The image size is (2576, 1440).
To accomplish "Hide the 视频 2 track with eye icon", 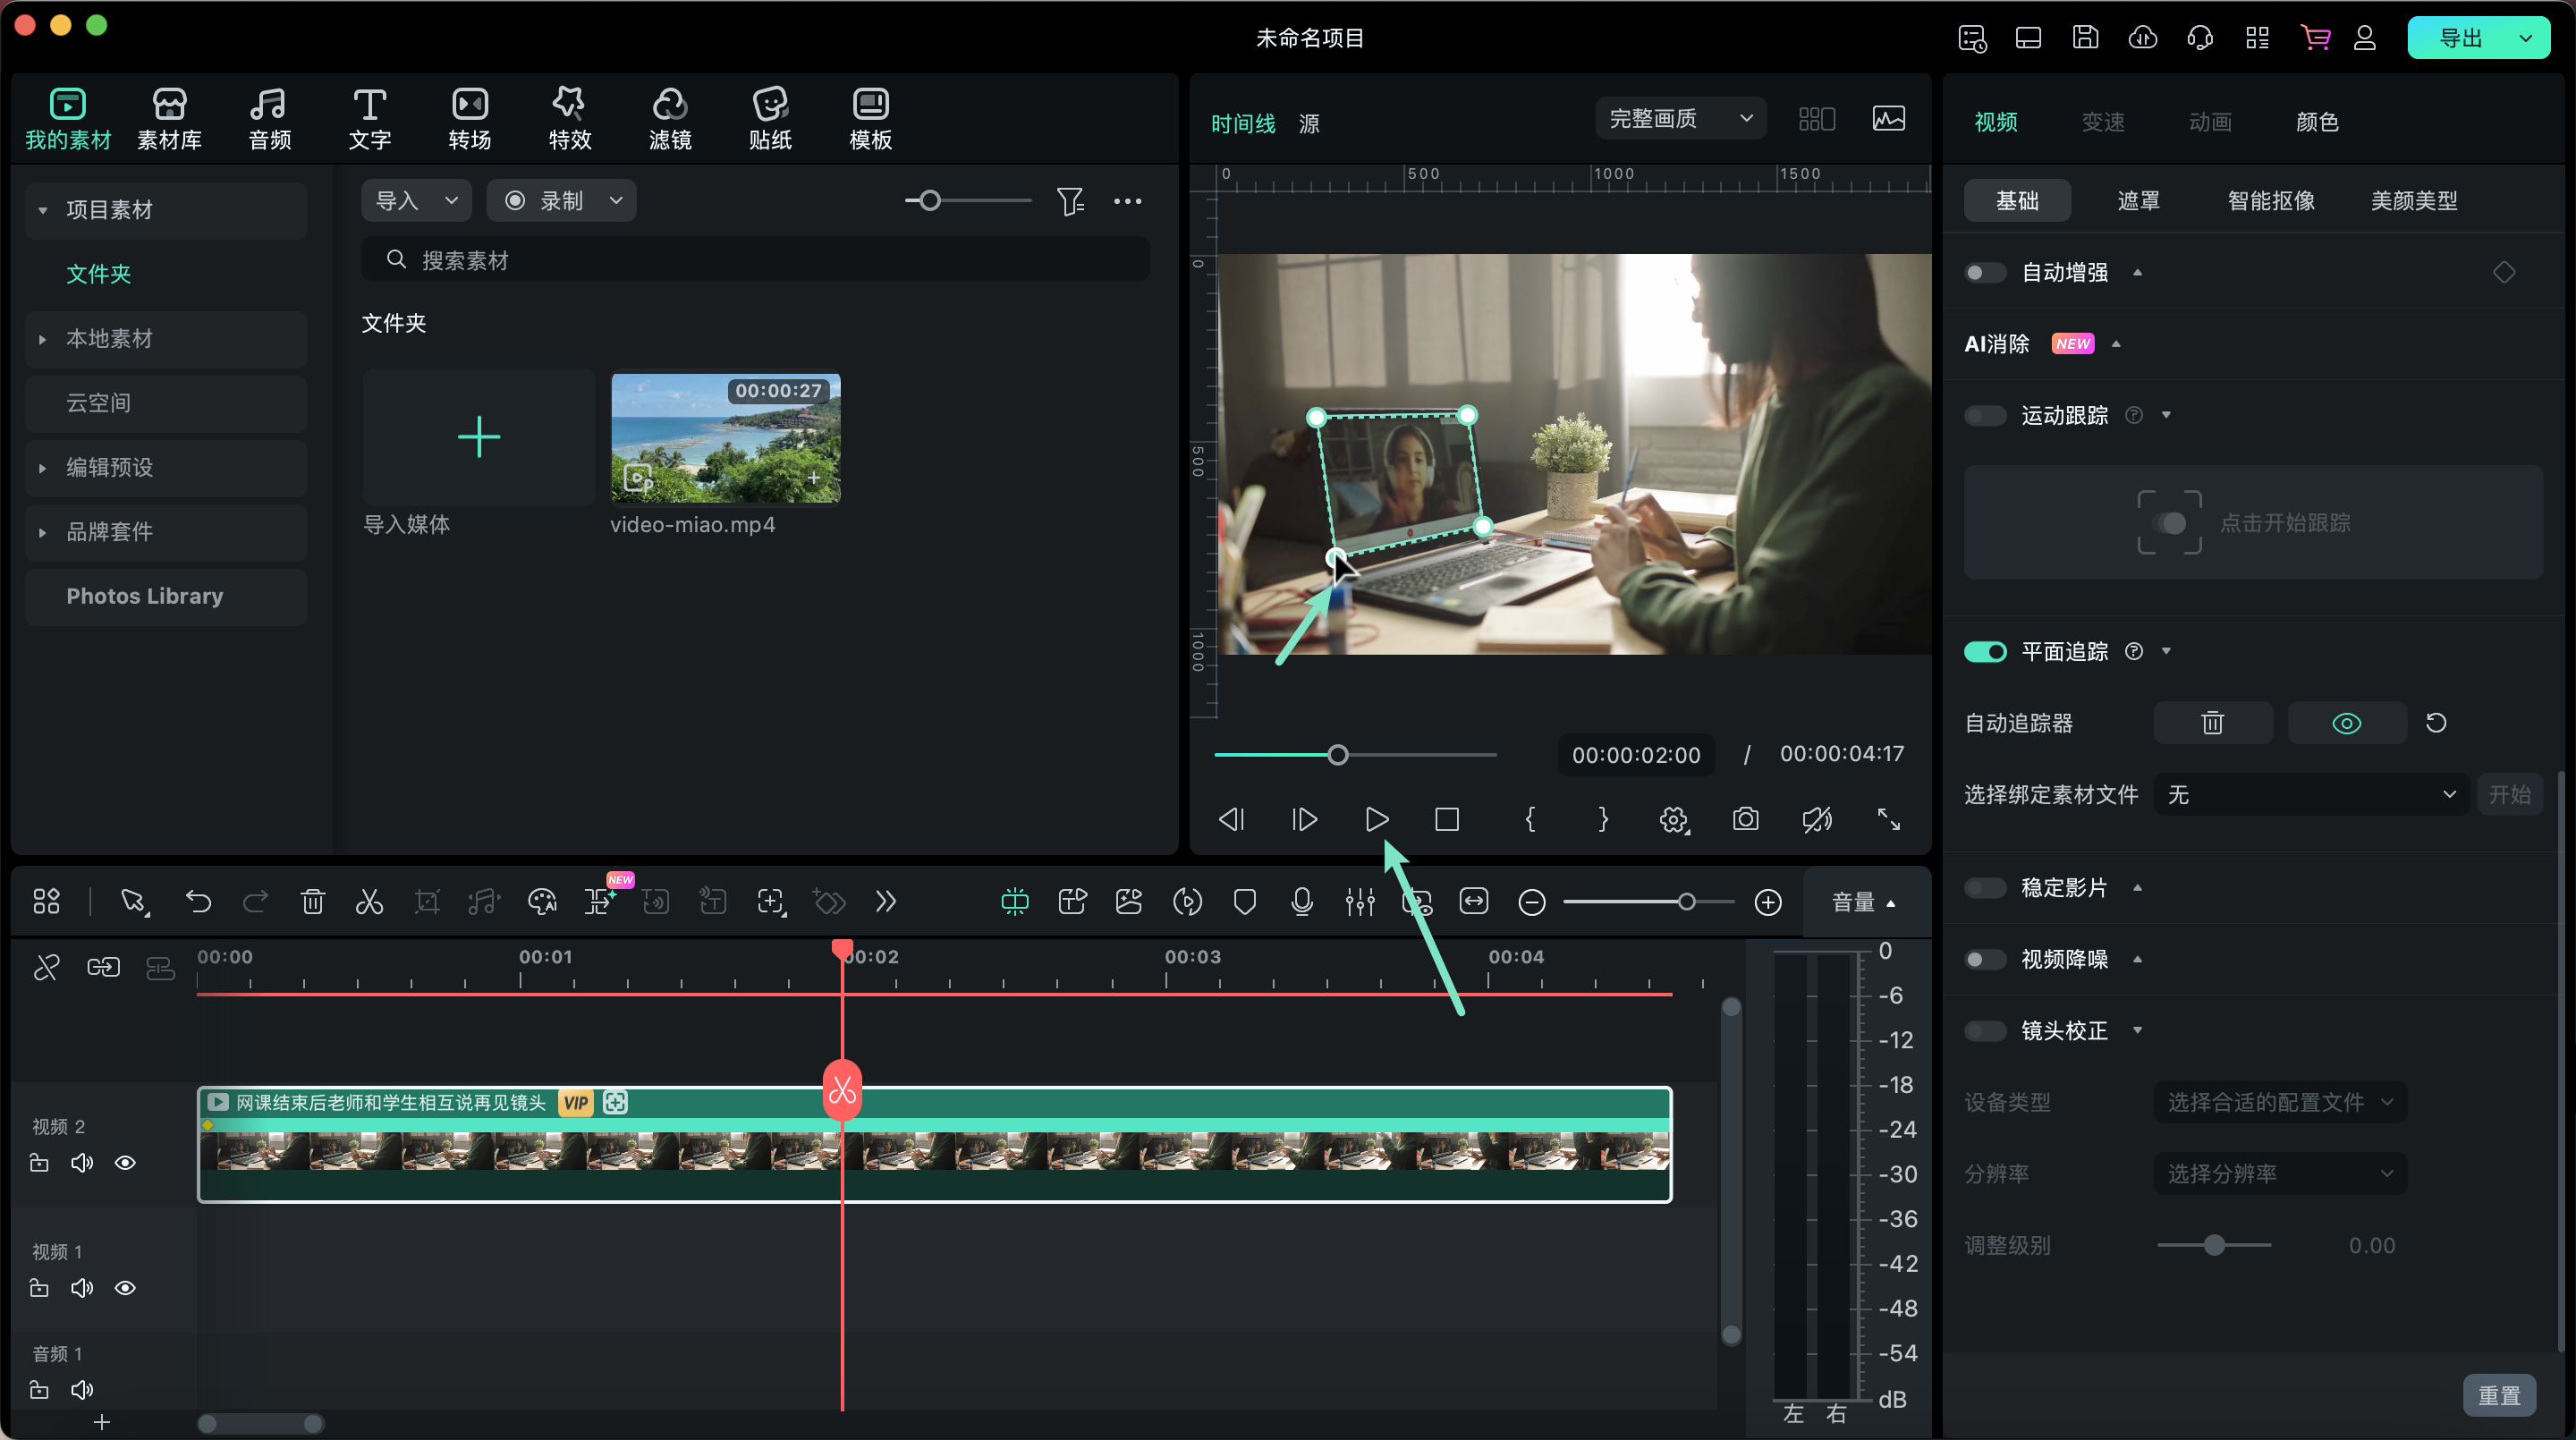I will [125, 1163].
